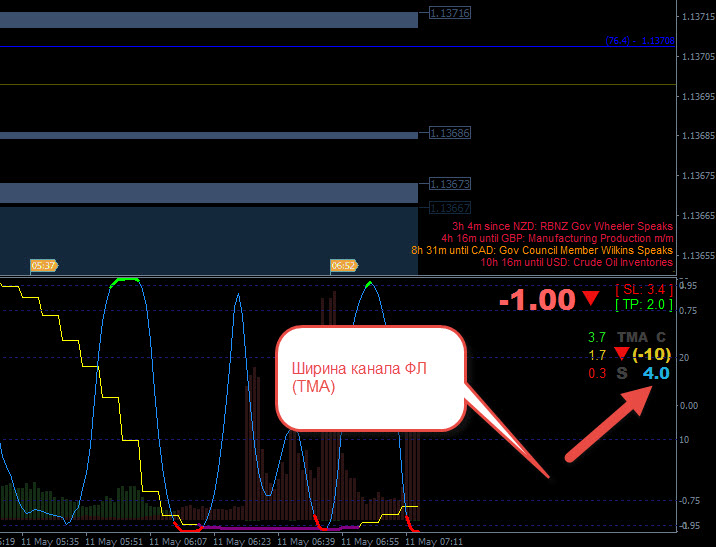
Task: Click the 1.13716 price level label
Action: click(x=450, y=13)
